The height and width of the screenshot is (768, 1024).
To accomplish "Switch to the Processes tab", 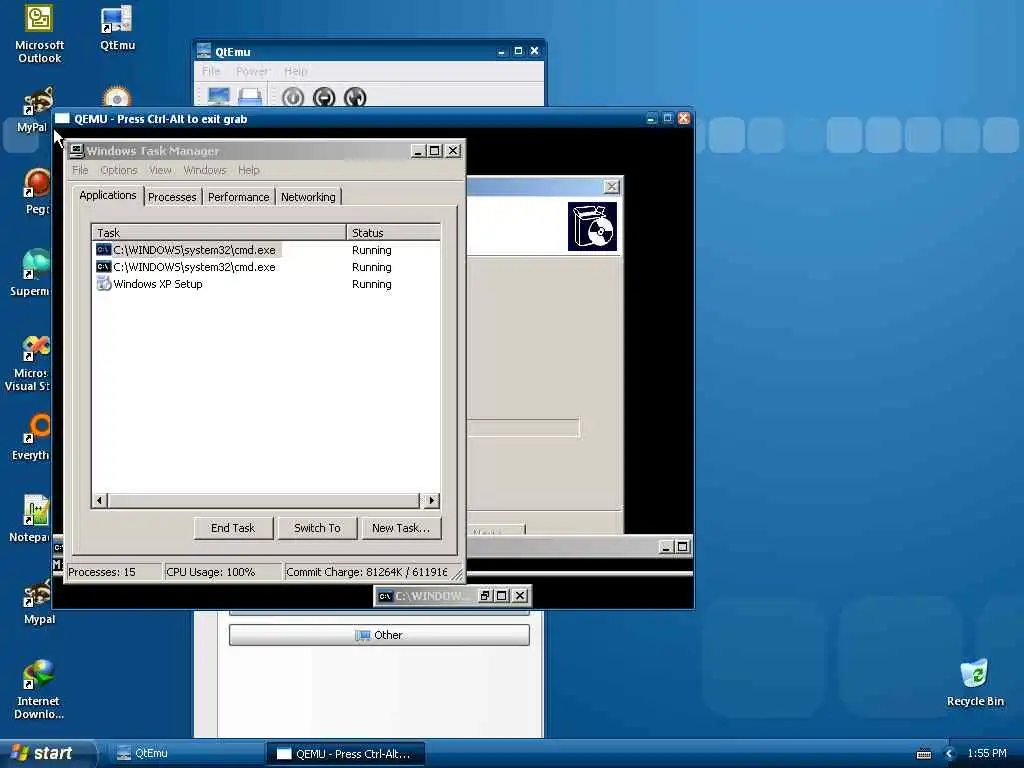I will [172, 197].
